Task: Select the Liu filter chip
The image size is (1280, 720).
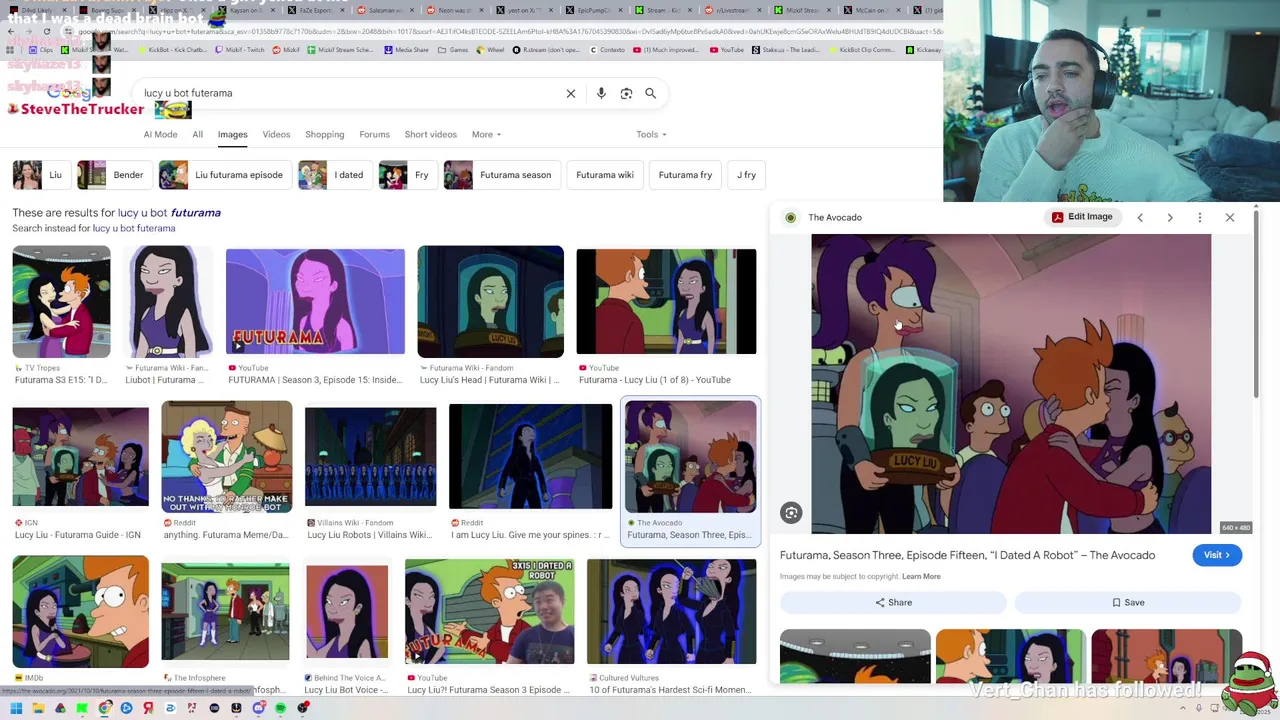Action: (40, 175)
